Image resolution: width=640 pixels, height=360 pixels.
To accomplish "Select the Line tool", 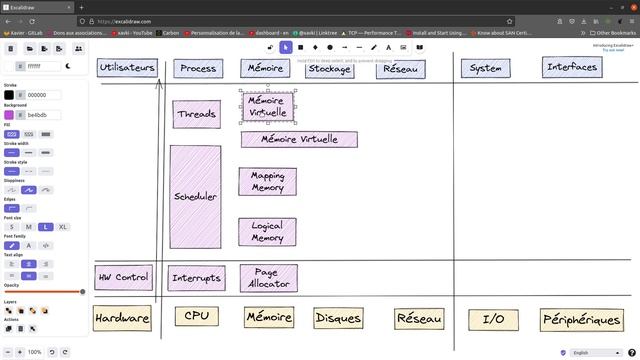I will click(x=359, y=48).
